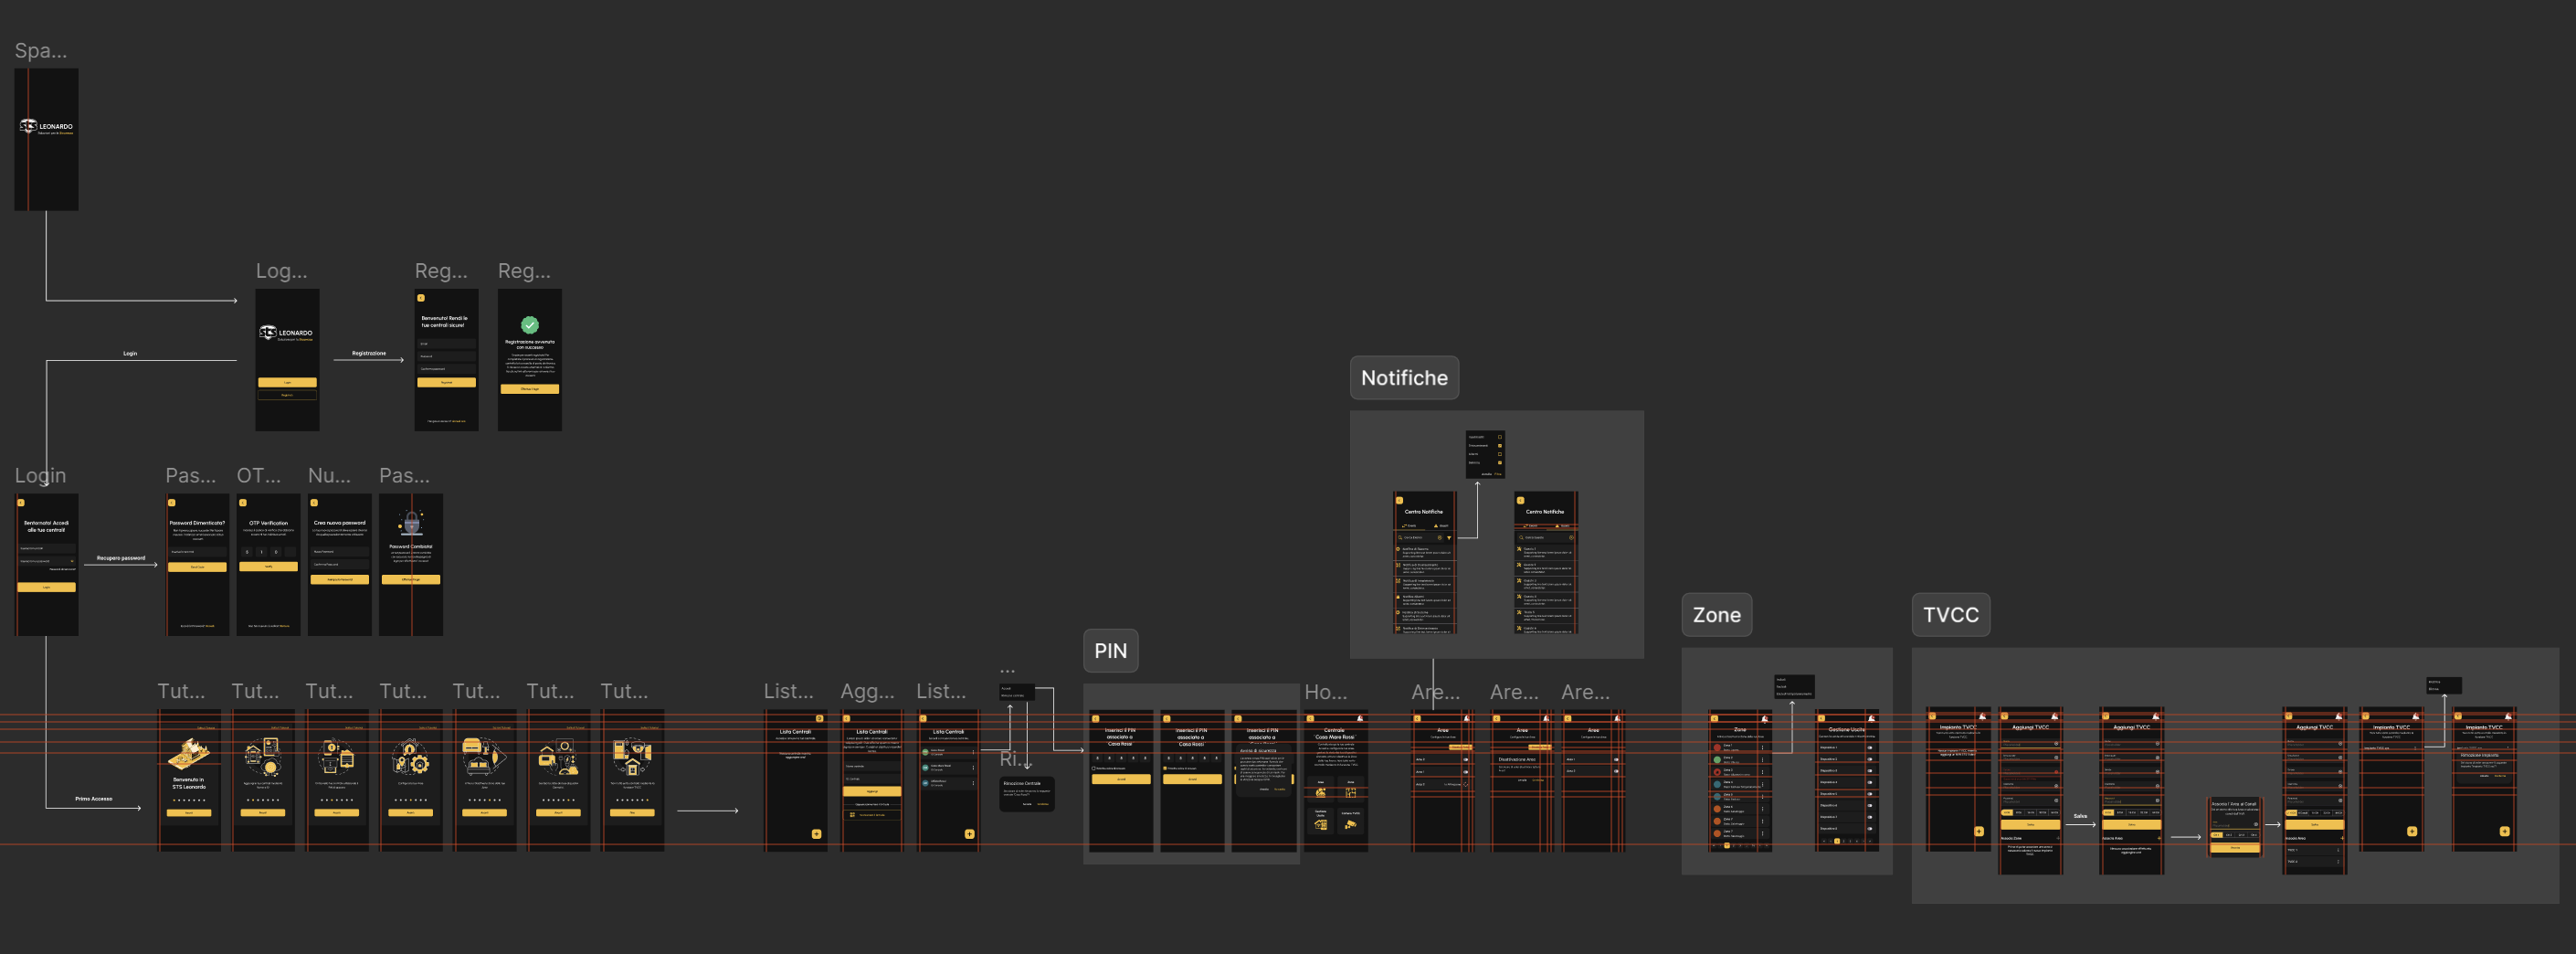Click yellow Associa button in Associa l'Area frame
This screenshot has width=2576, height=954.
(x=2234, y=847)
